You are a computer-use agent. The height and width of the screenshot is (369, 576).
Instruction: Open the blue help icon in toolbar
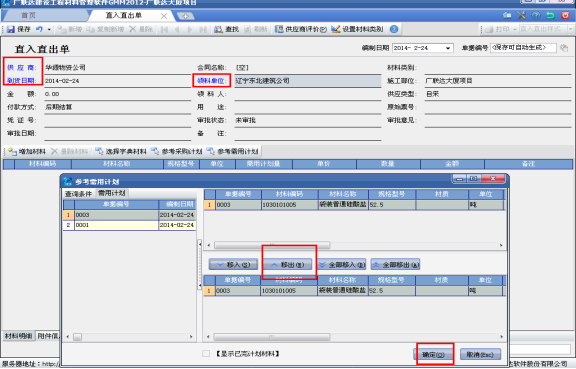[394, 29]
